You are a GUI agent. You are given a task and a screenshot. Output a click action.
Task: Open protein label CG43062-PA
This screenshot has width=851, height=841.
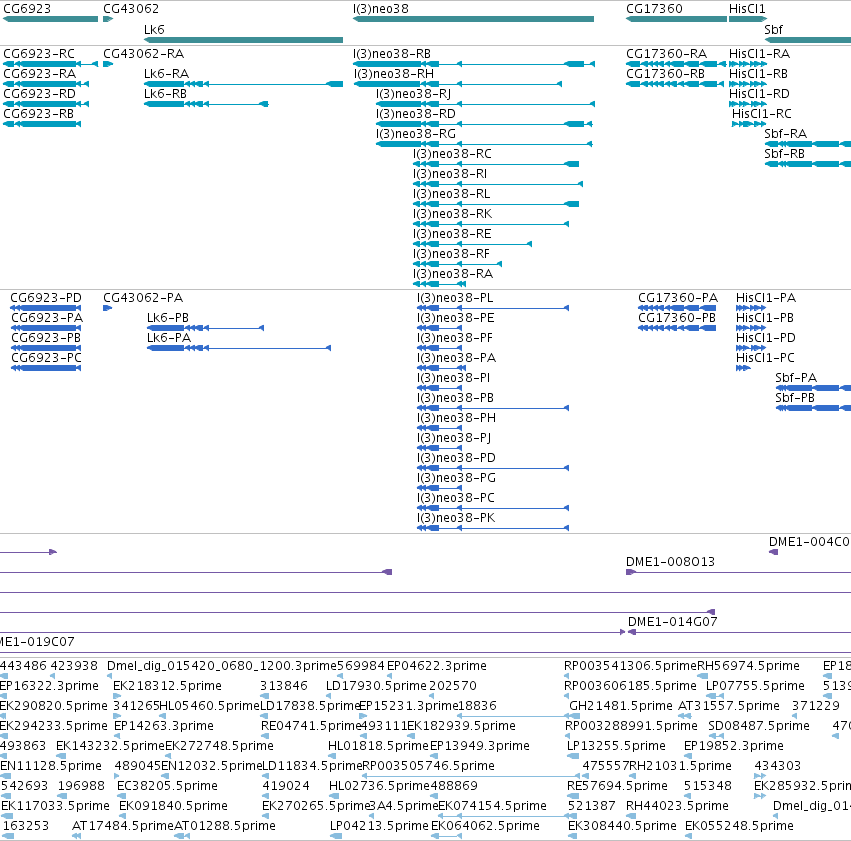click(143, 298)
